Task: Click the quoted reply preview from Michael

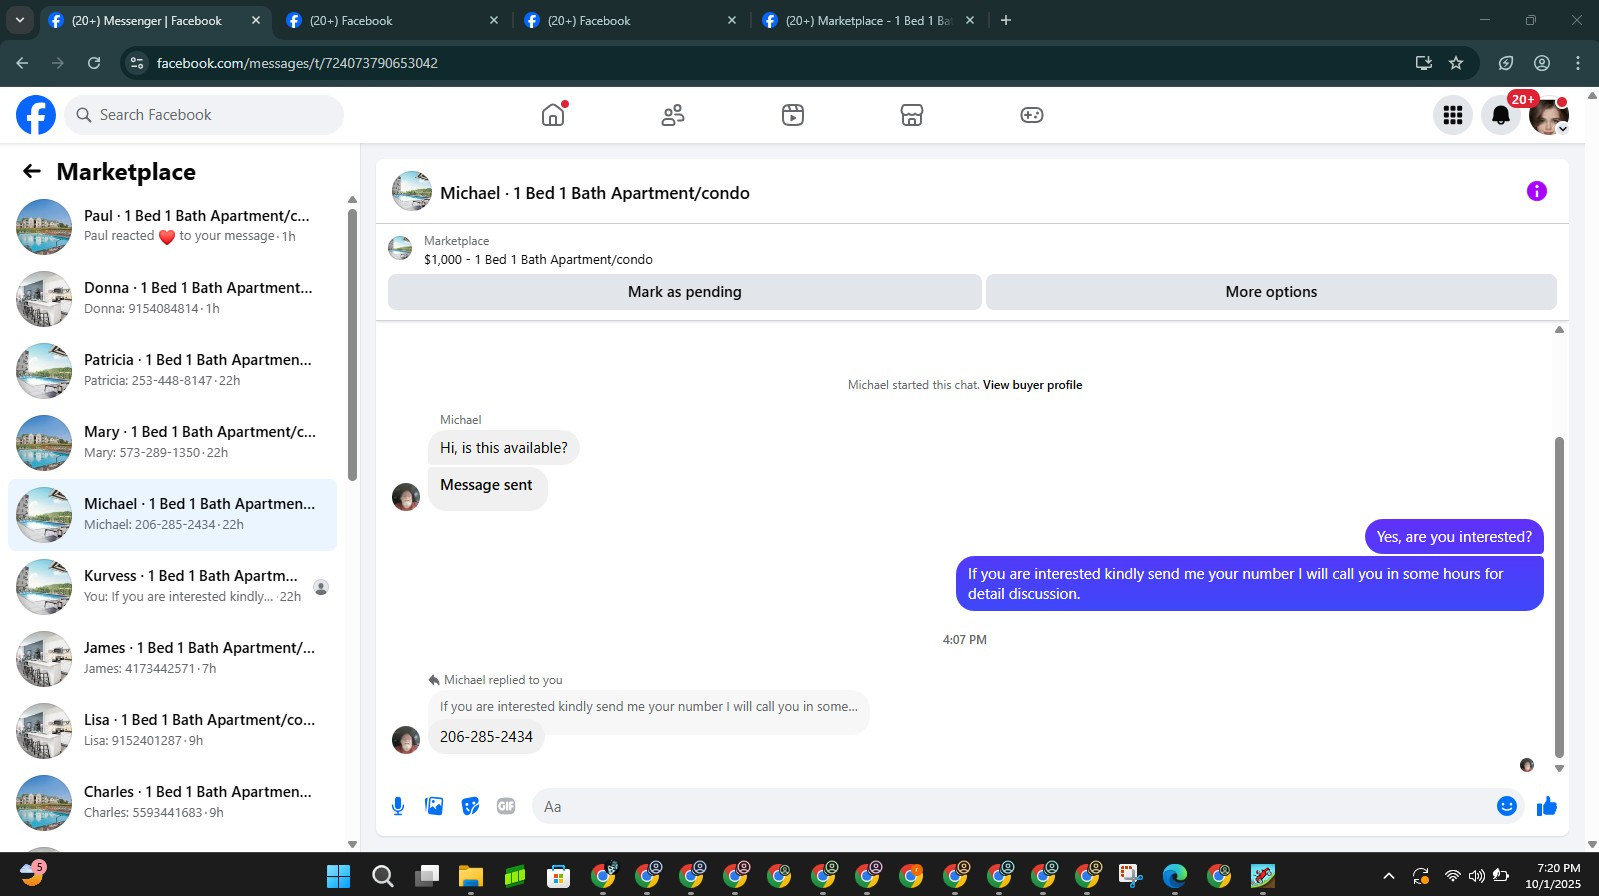Action: tap(649, 707)
